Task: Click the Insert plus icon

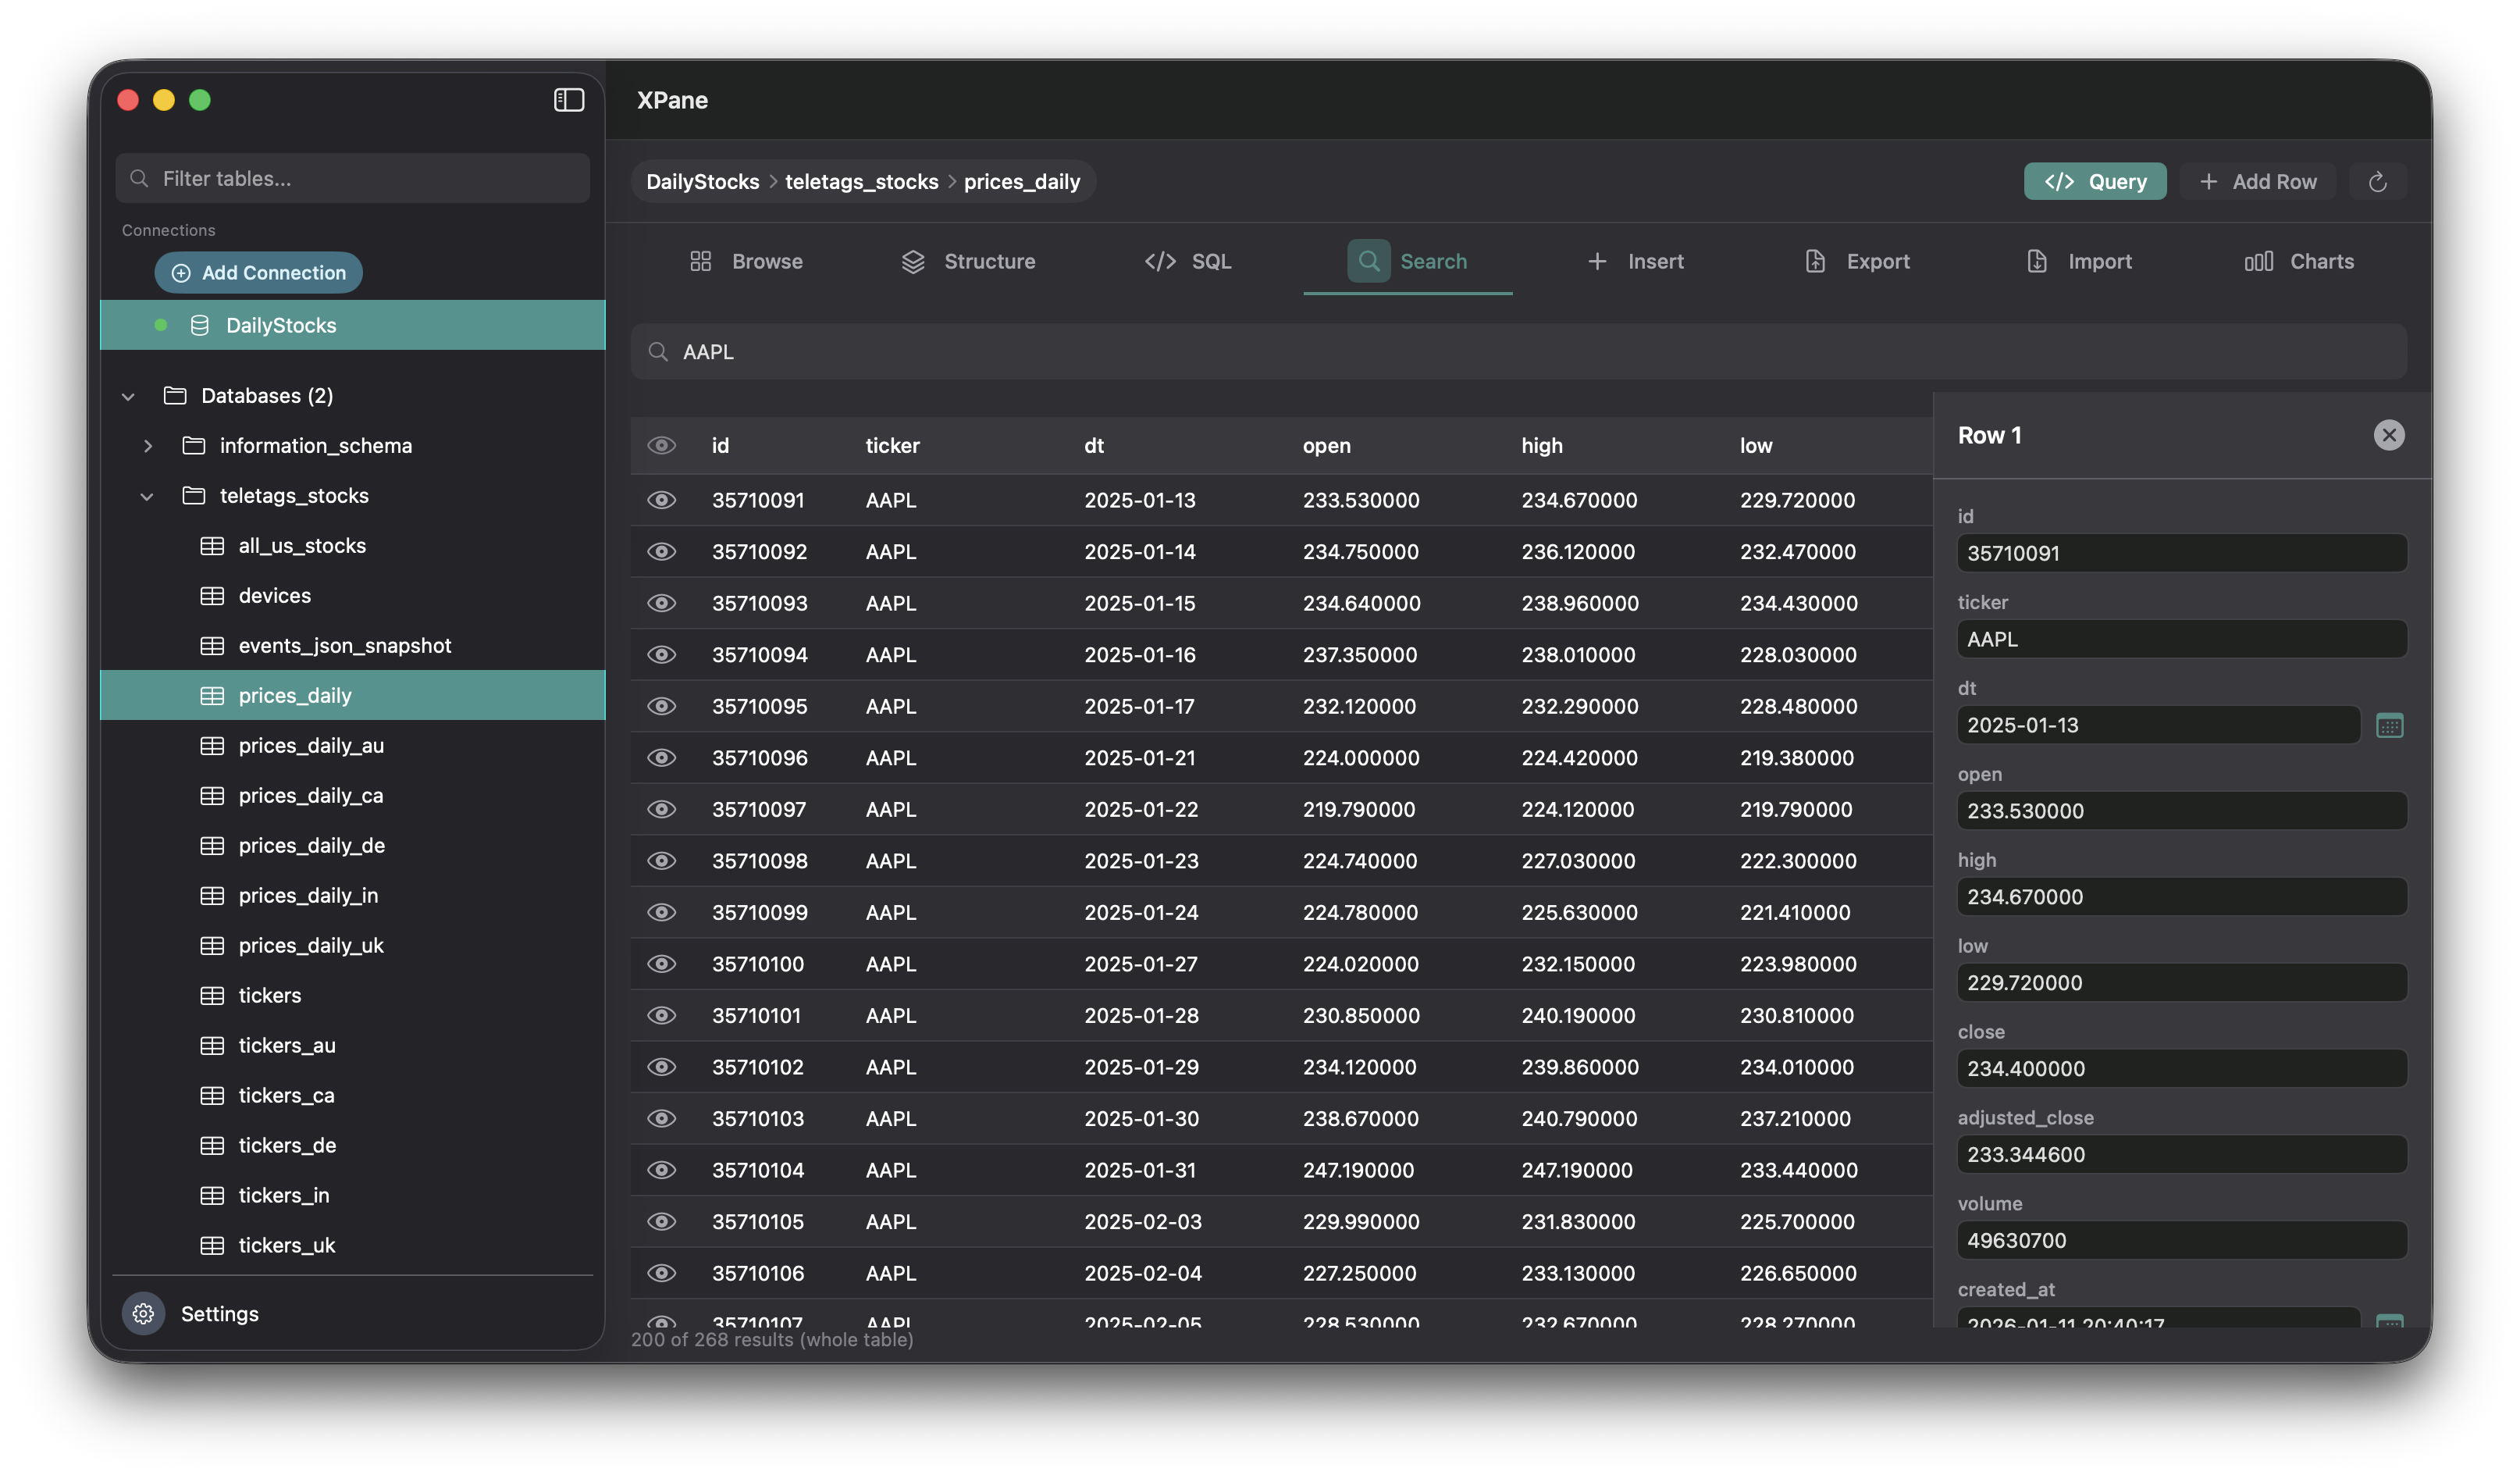Action: (x=1597, y=261)
